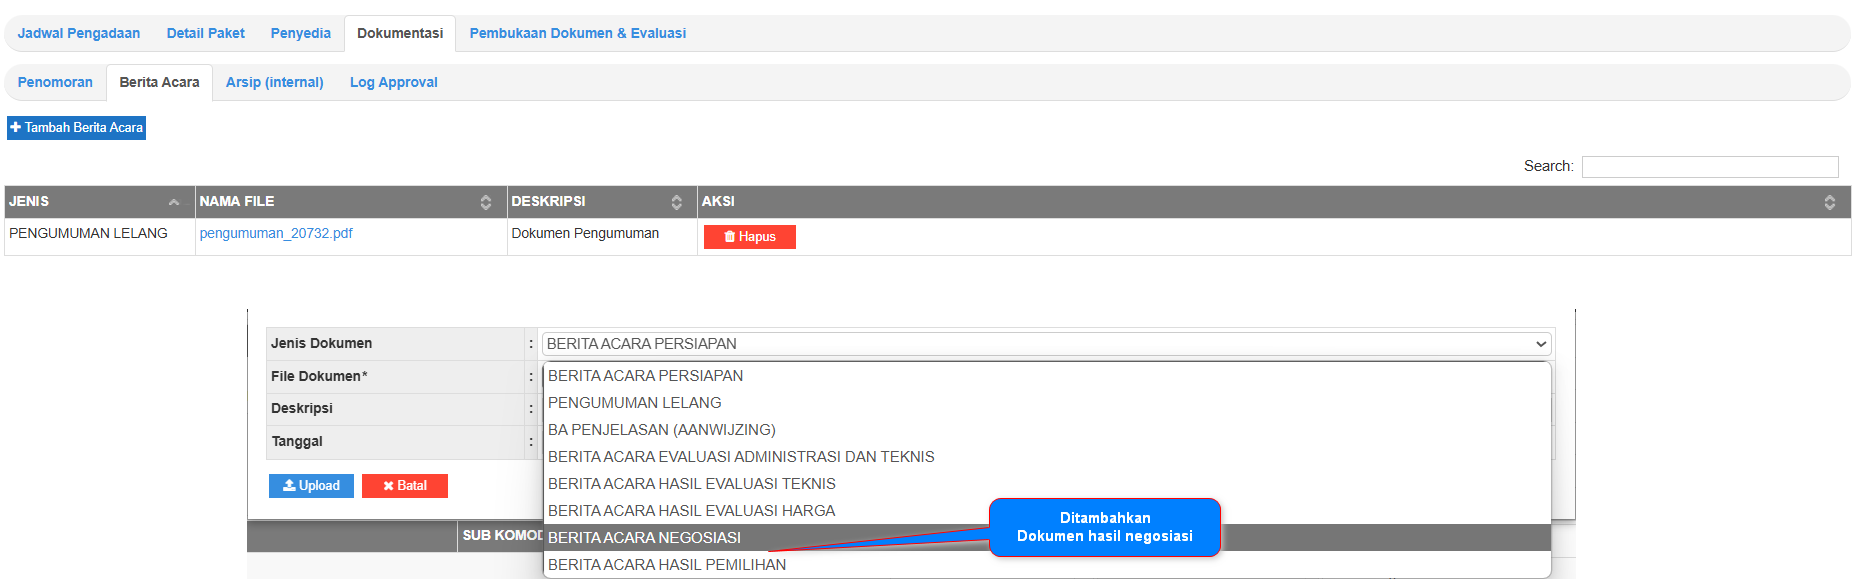
Task: Click sort icon in AKSI header
Action: click(x=1828, y=202)
